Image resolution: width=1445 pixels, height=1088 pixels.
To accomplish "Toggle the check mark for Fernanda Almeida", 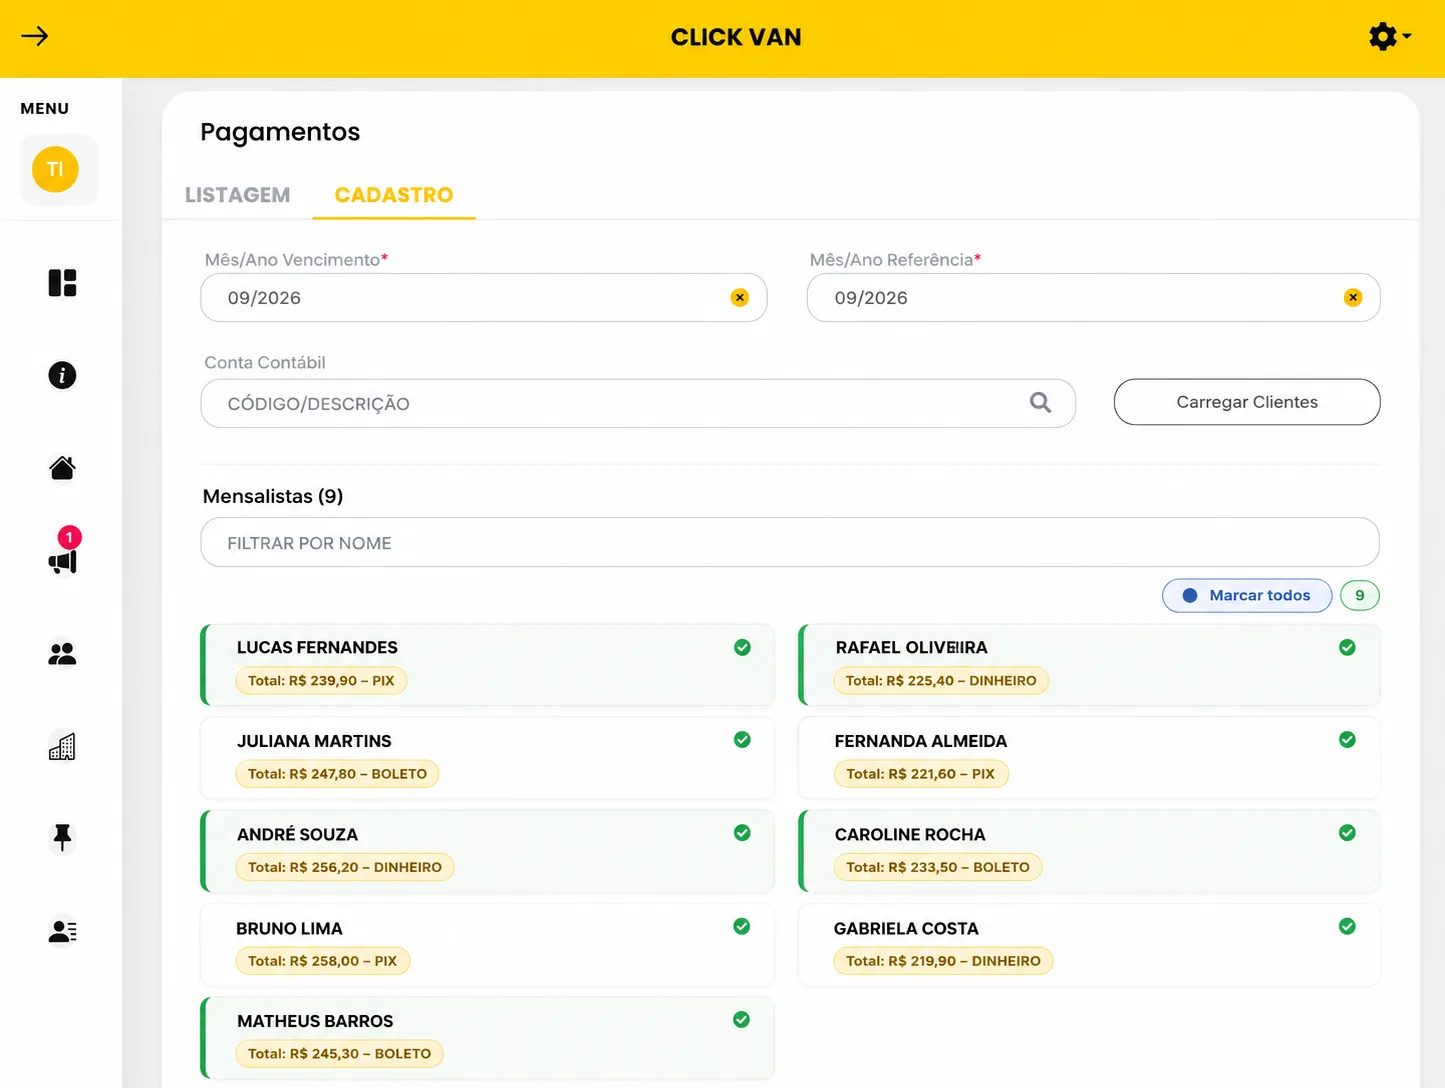I will point(1347,740).
